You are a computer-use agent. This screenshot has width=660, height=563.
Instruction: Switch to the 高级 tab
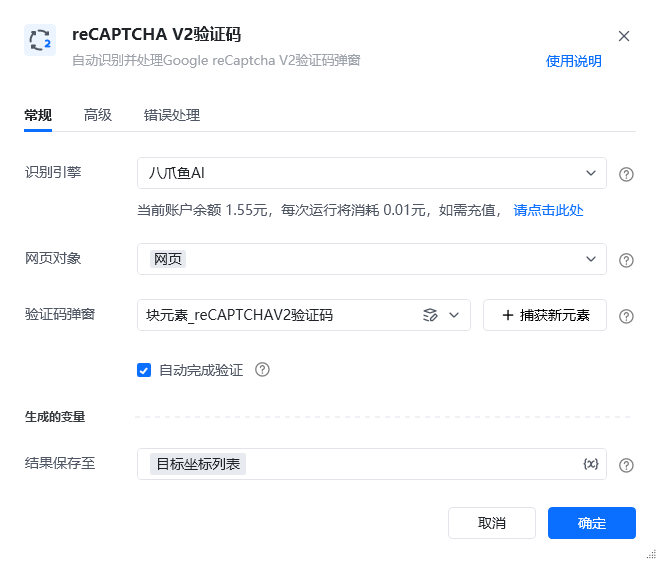point(98,115)
